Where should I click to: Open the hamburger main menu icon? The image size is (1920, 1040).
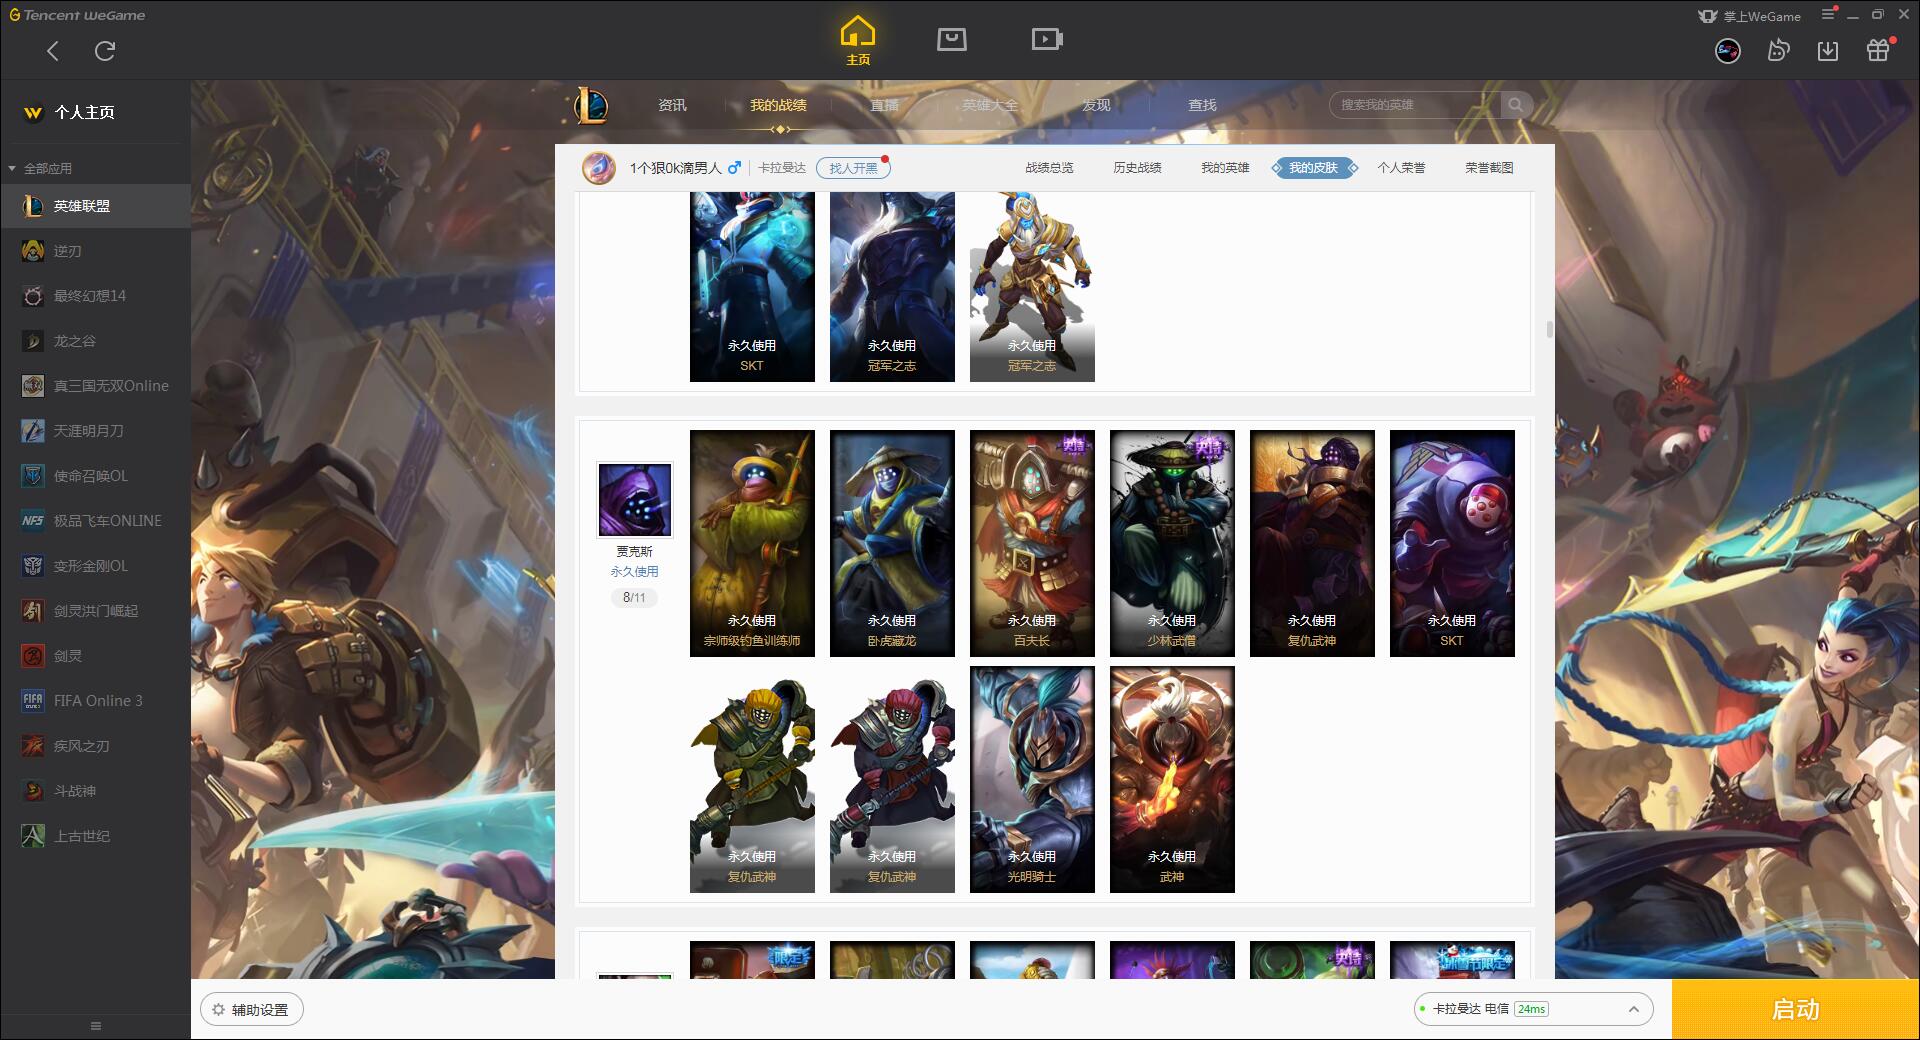tap(1828, 15)
